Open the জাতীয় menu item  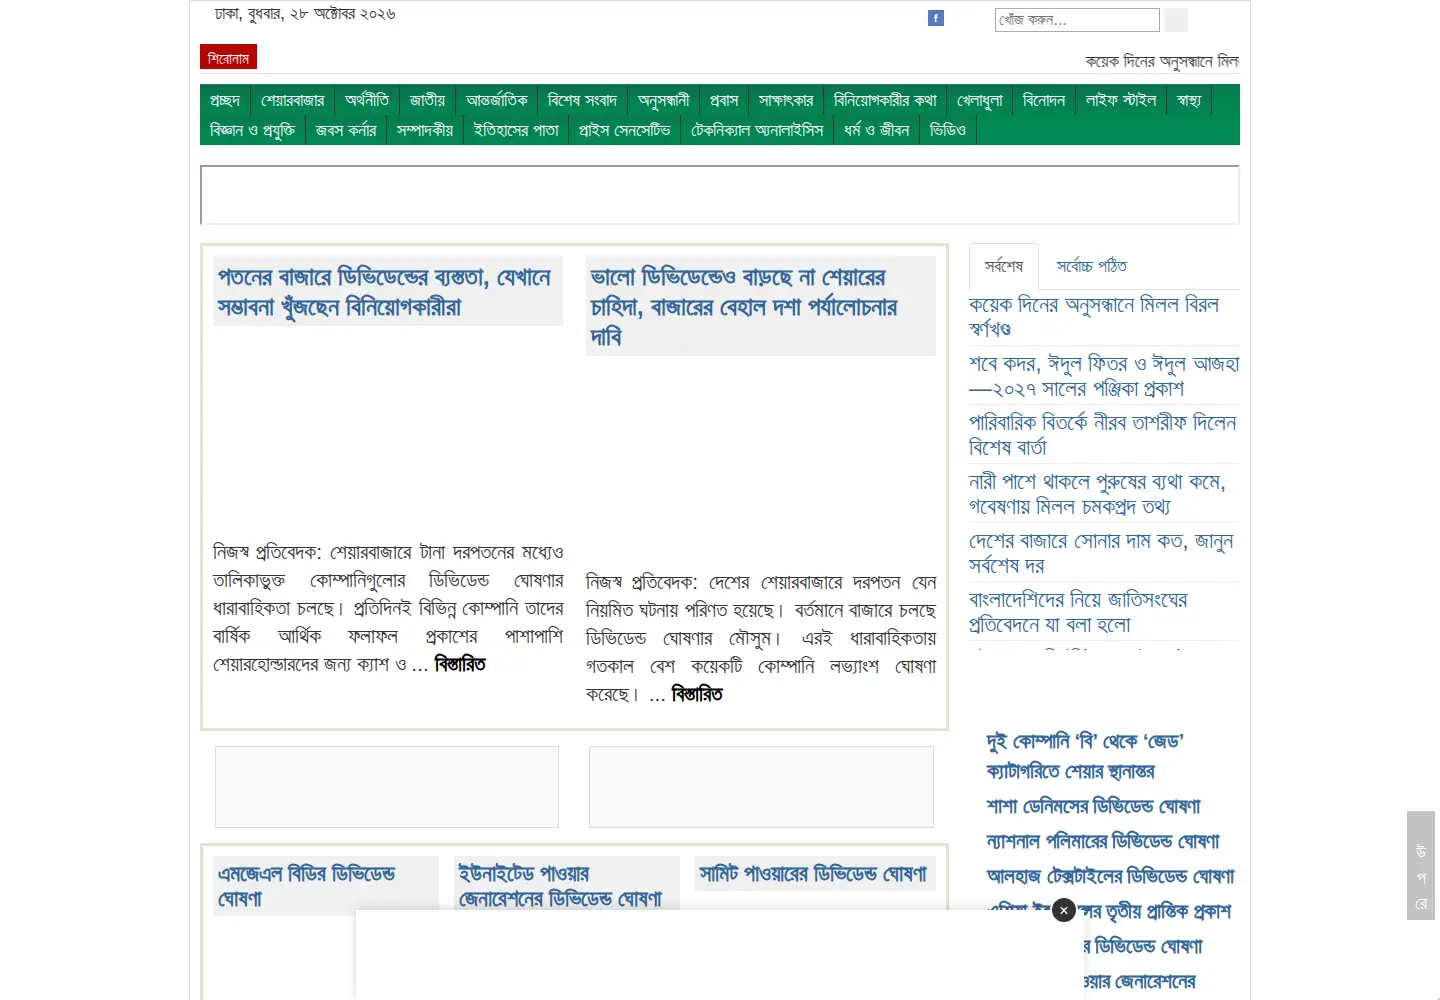[x=427, y=100]
